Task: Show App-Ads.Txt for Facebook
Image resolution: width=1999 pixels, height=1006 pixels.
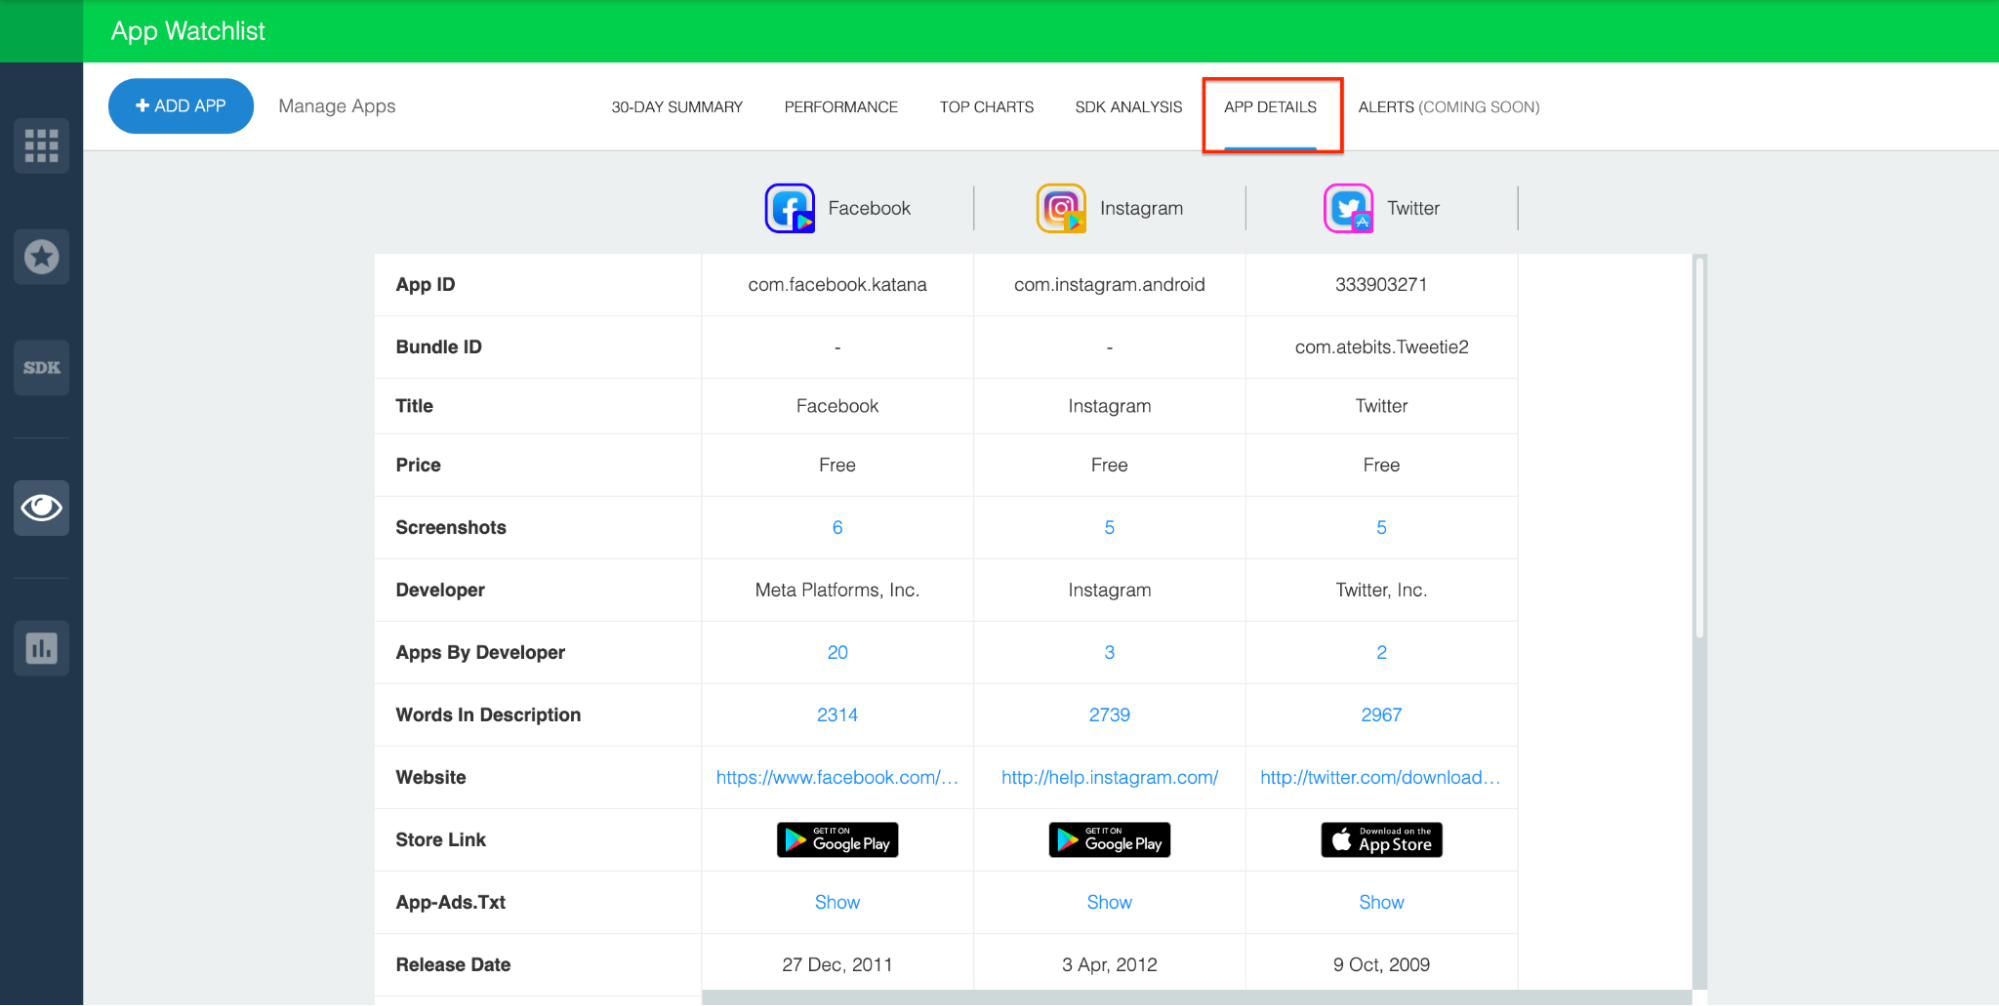Action: click(837, 903)
